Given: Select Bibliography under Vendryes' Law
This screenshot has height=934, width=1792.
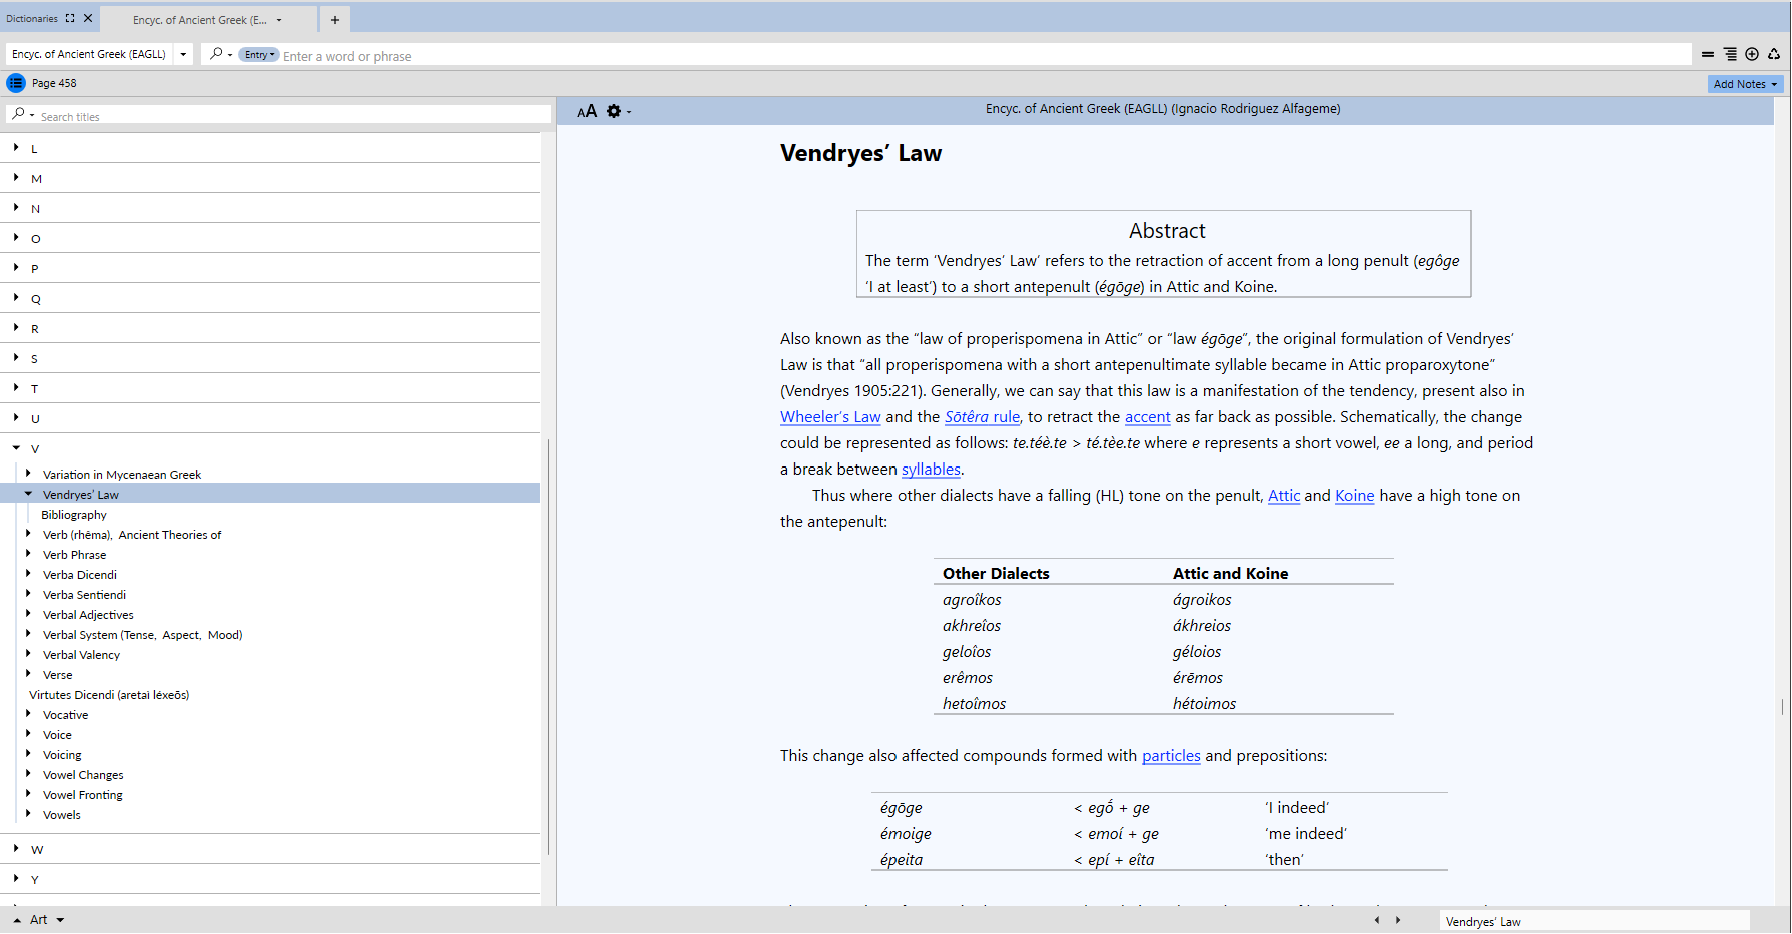Looking at the screenshot, I should click(x=74, y=515).
